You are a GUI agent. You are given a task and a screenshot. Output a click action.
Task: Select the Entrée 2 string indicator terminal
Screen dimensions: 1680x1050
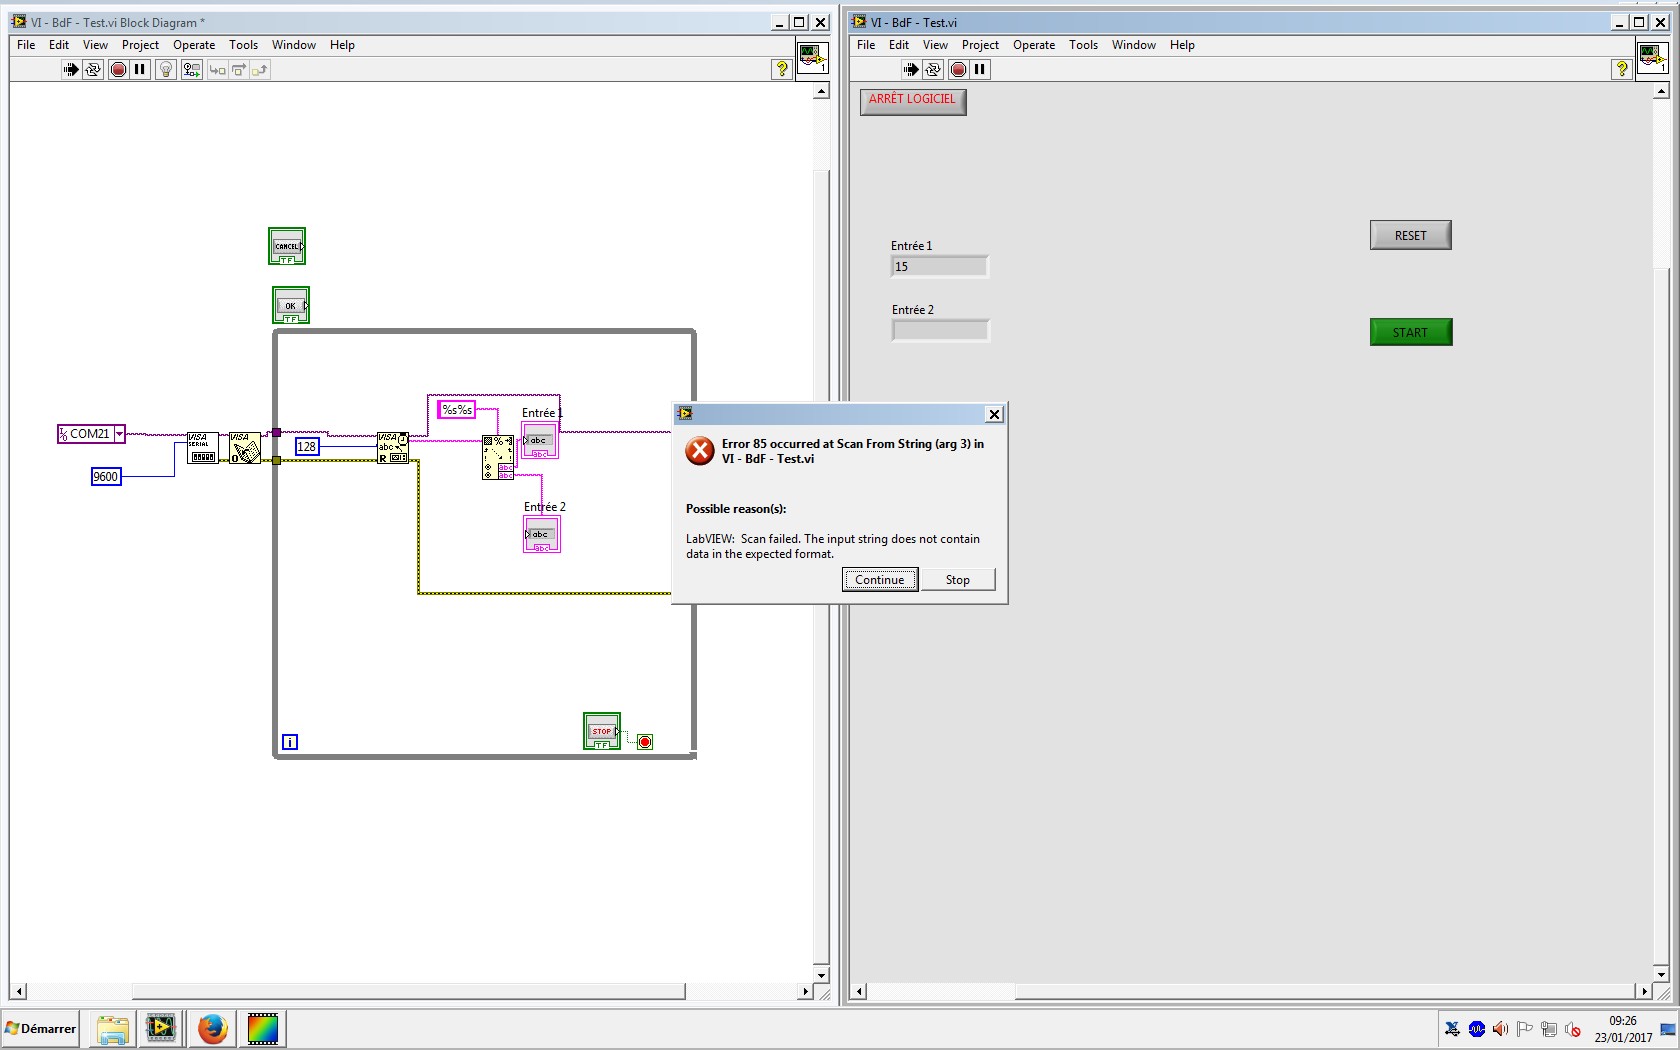pyautogui.click(x=542, y=535)
